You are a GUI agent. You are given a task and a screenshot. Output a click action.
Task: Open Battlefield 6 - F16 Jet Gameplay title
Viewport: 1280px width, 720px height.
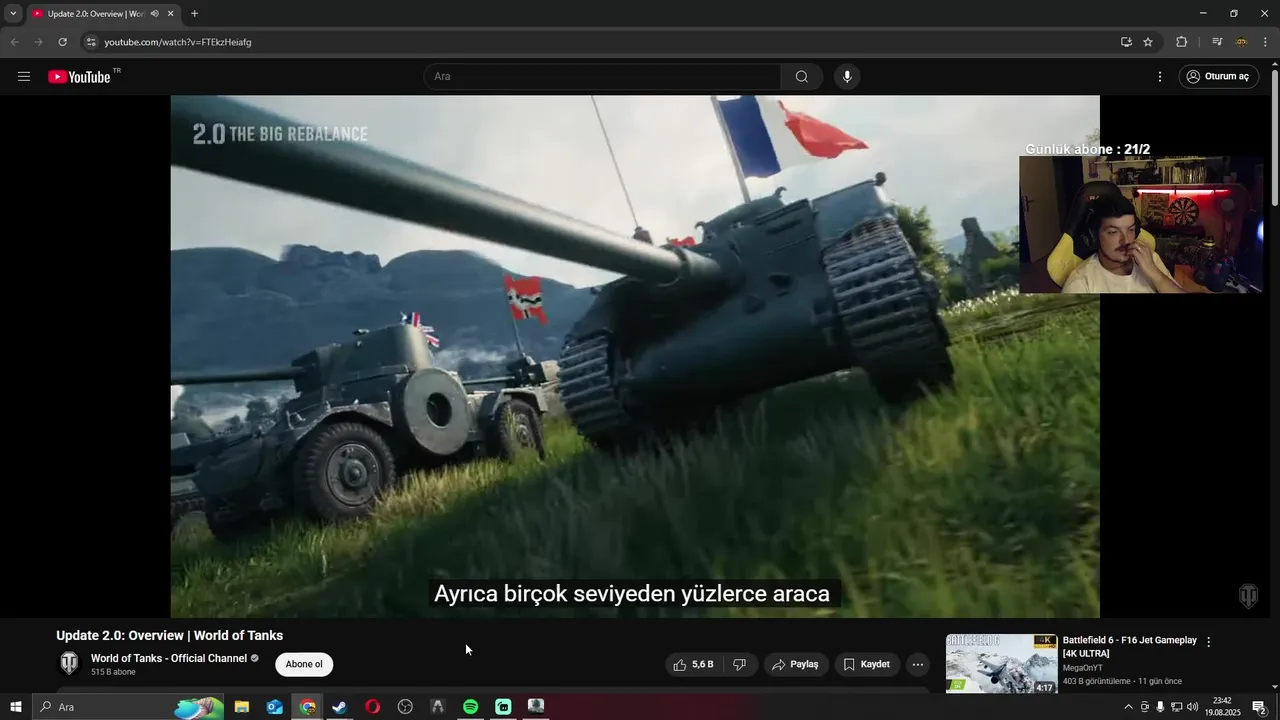coord(1130,646)
